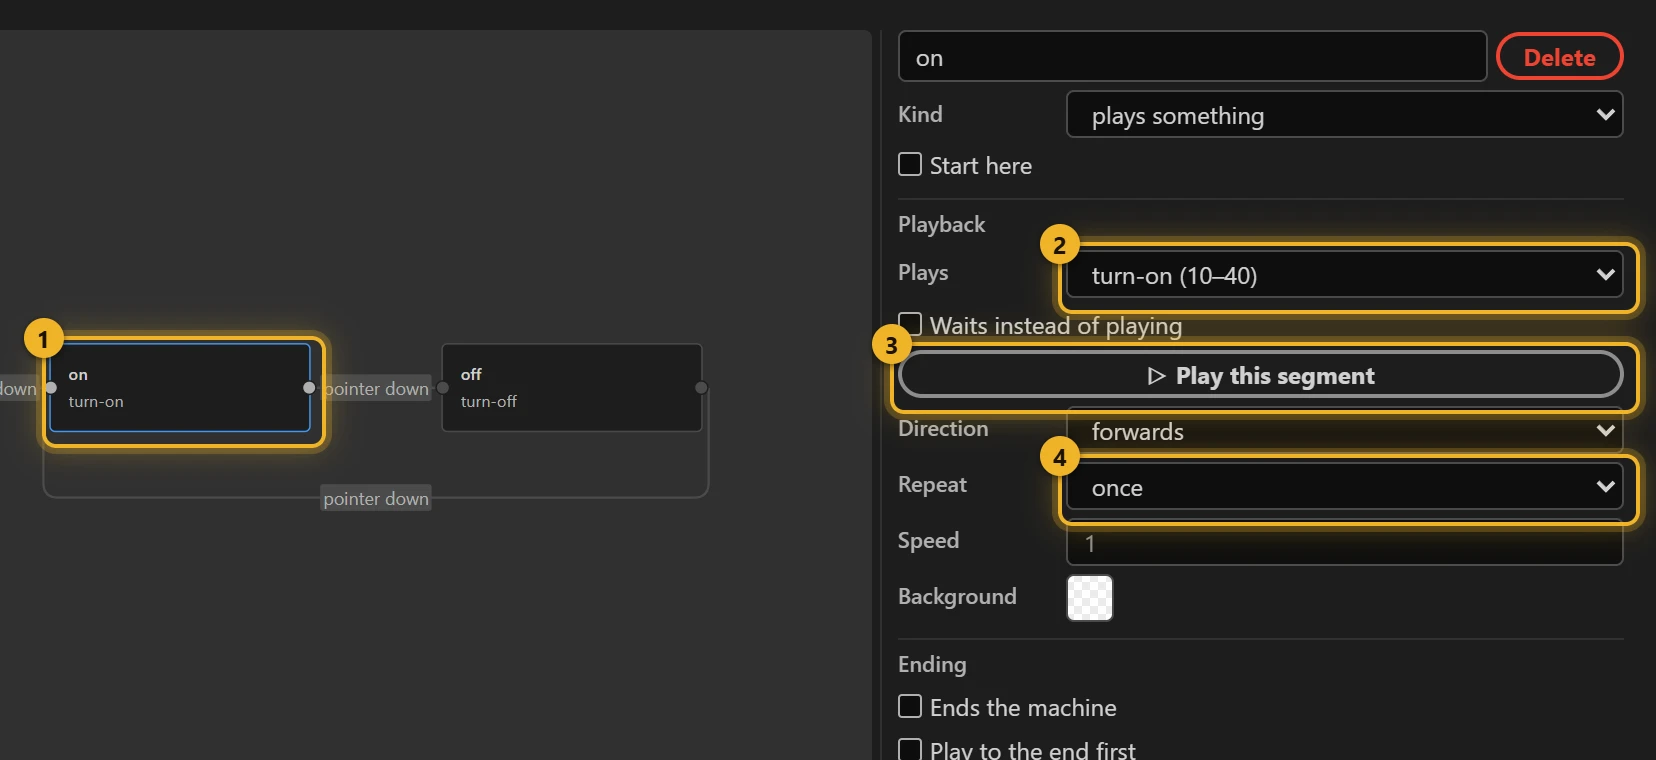Click the Speed input field
Image resolution: width=1656 pixels, height=760 pixels.
pyautogui.click(x=1344, y=543)
